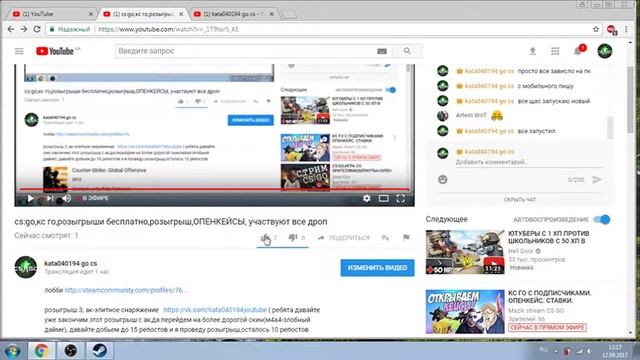Open the ЮТУБЕРЫ С 1 ХП video thumbnail

[x=465, y=252]
